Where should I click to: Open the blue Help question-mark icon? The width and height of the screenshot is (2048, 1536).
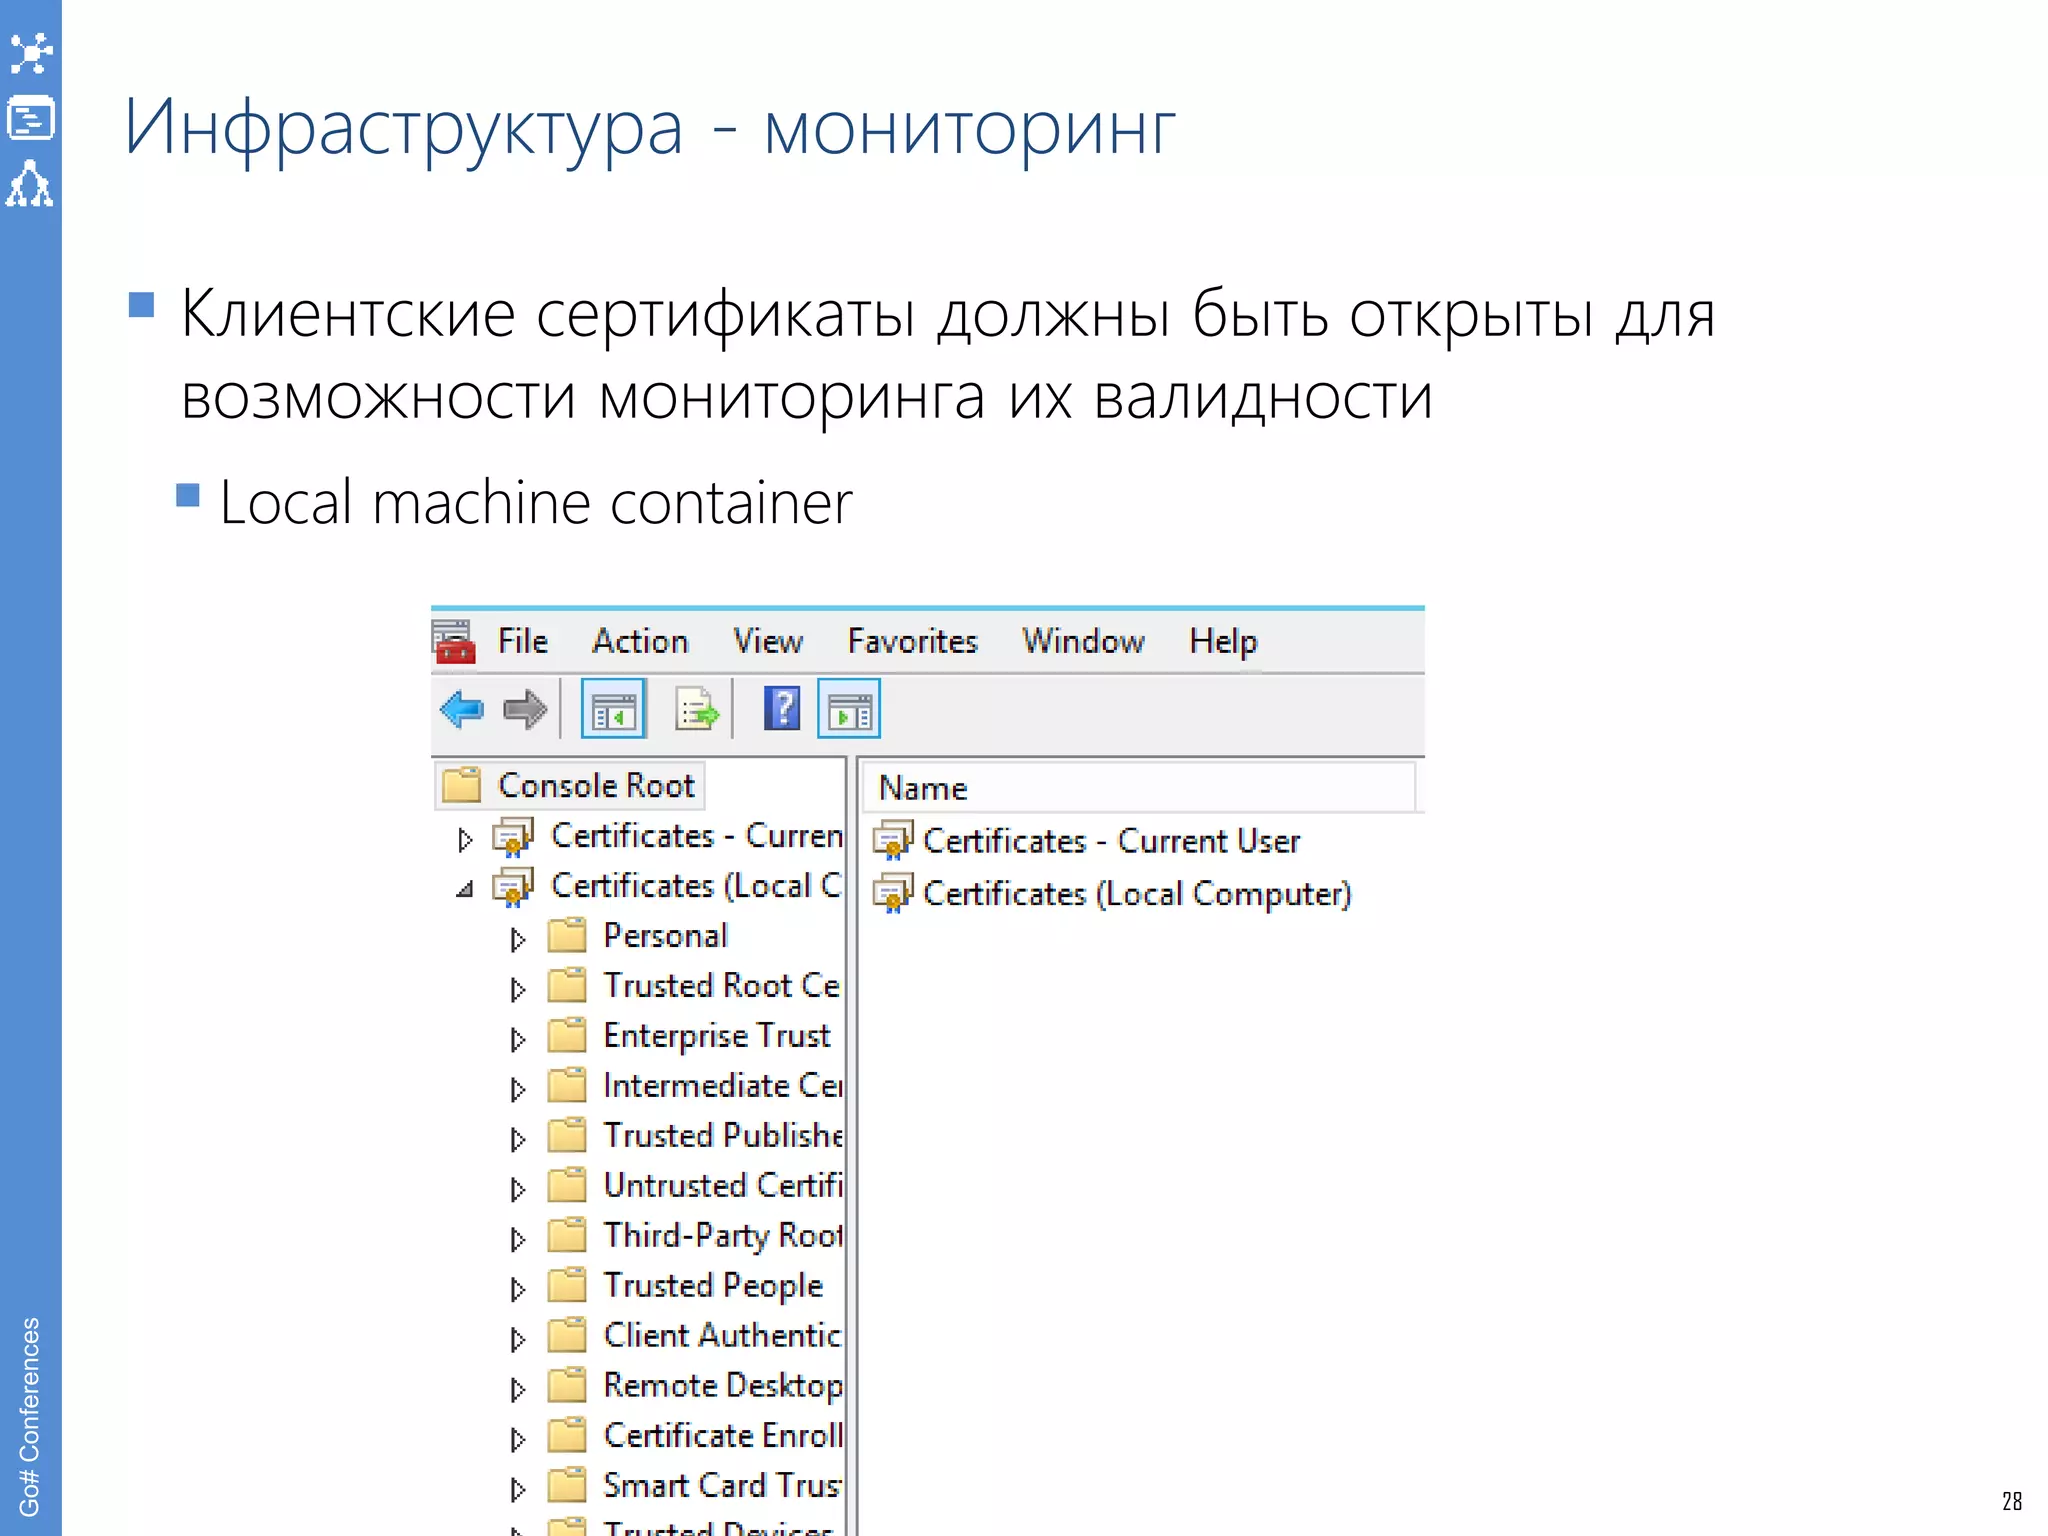781,709
